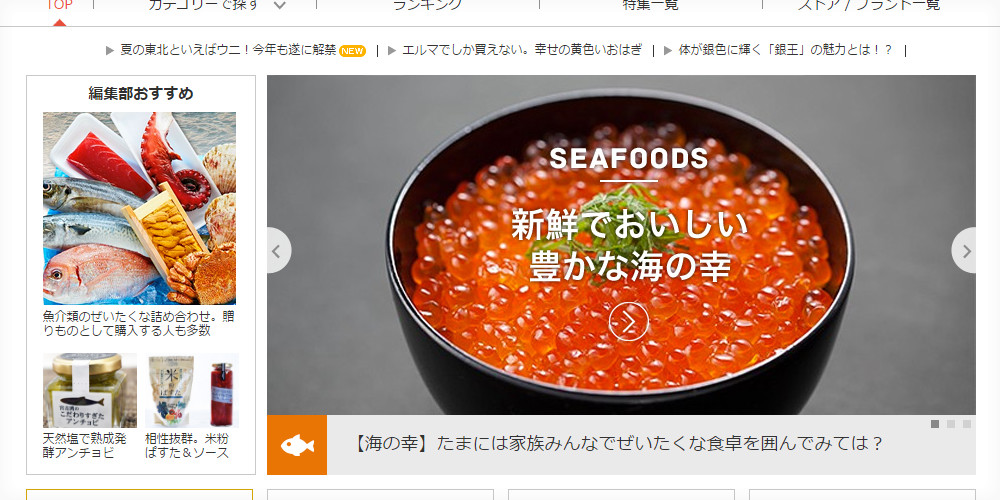Screen dimensions: 1000x500
Task: Open the 海の幸 caption link below banner
Action: coord(618,444)
